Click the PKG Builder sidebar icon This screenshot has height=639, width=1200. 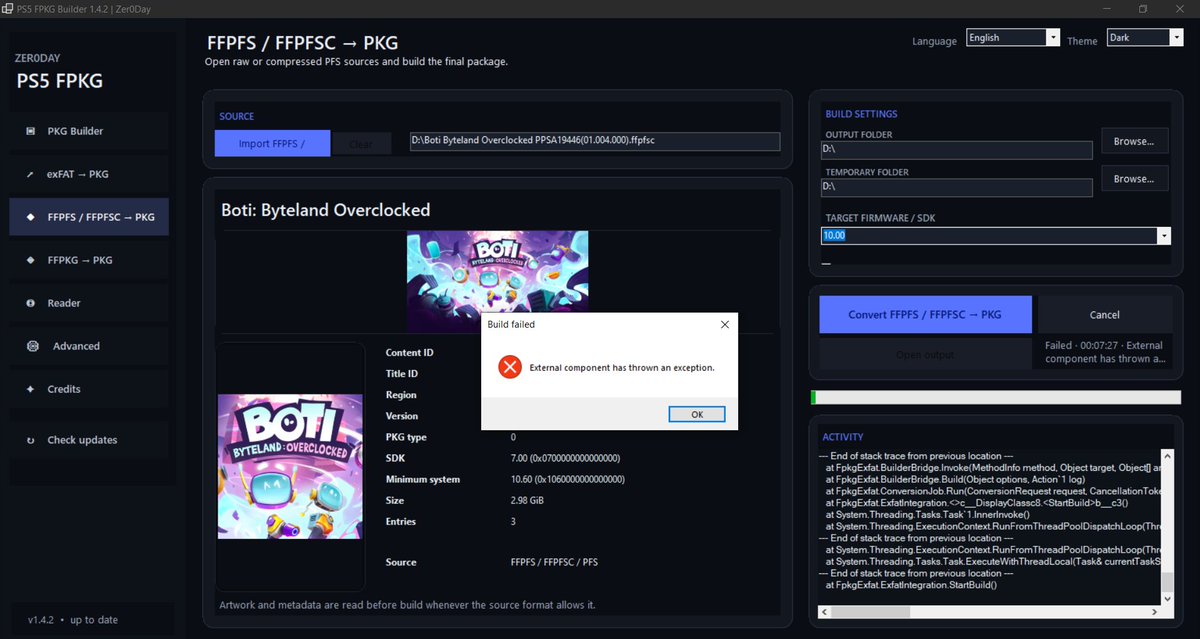coord(29,131)
